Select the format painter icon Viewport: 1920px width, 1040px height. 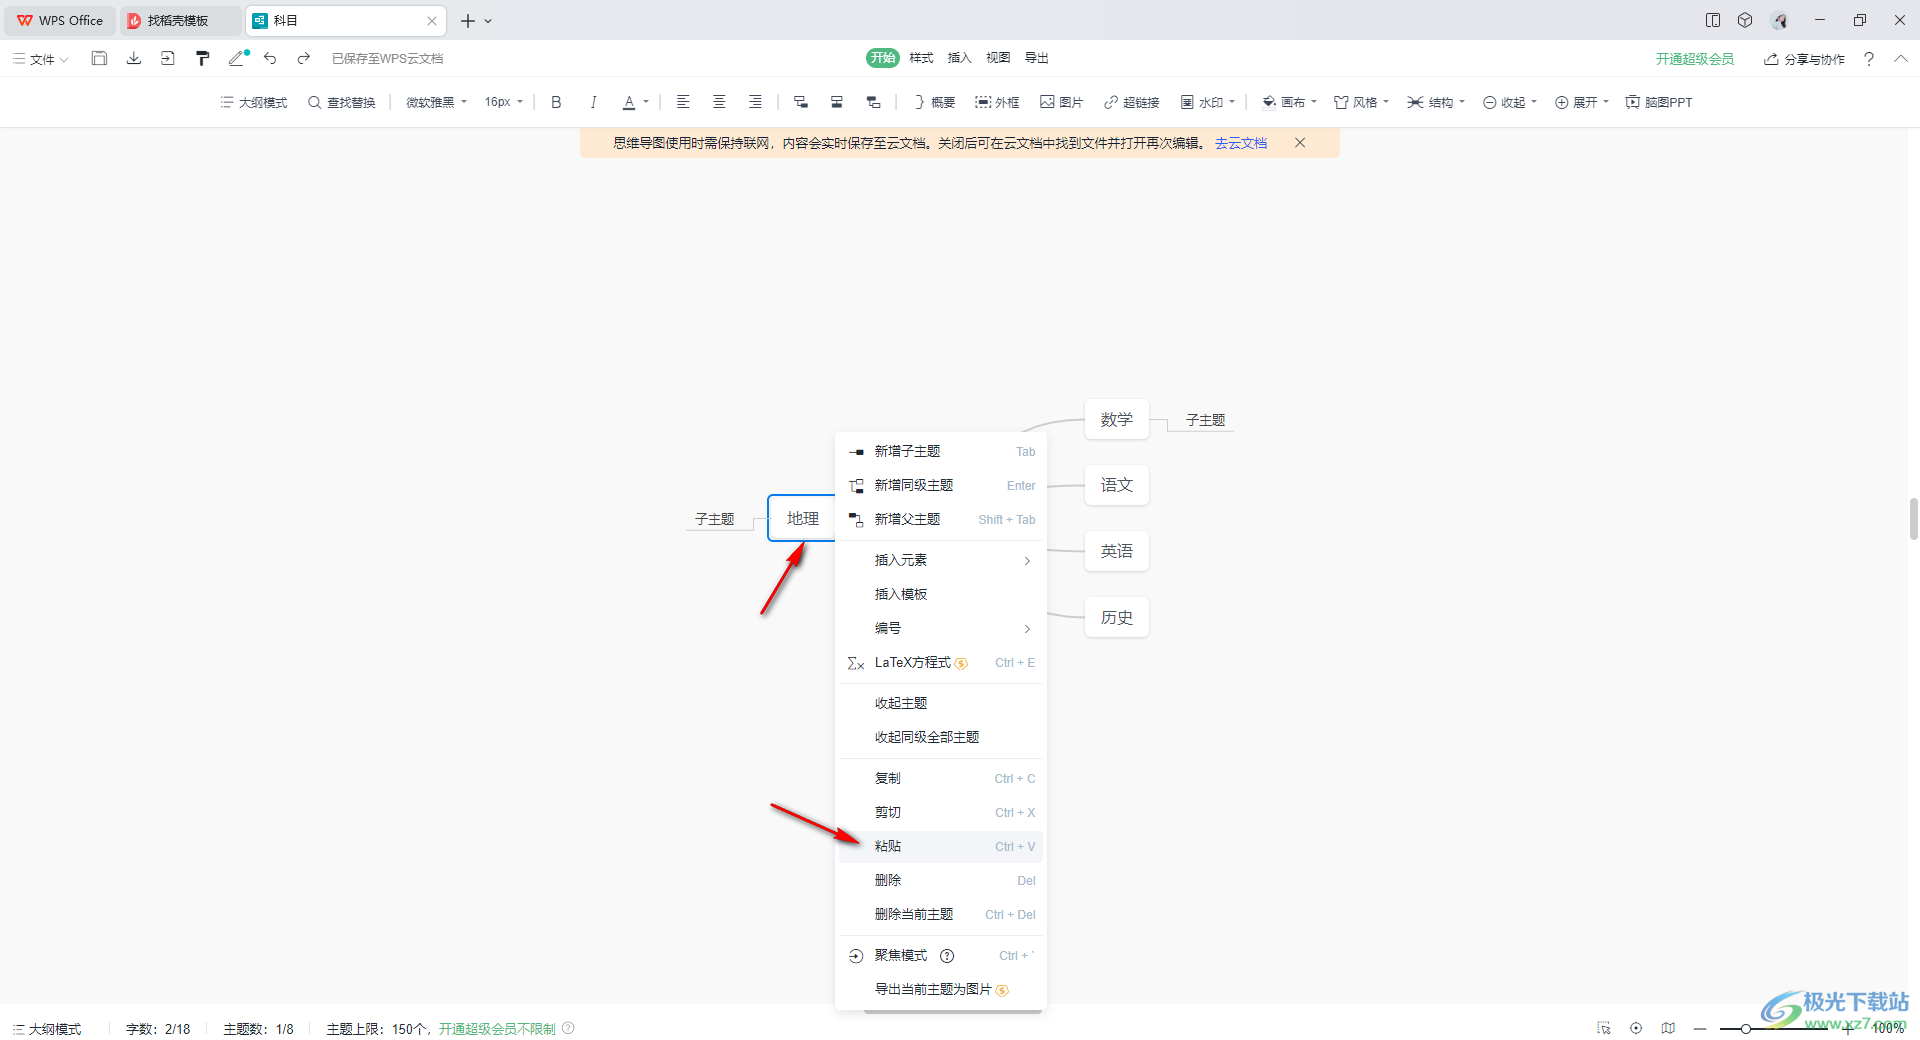point(203,59)
